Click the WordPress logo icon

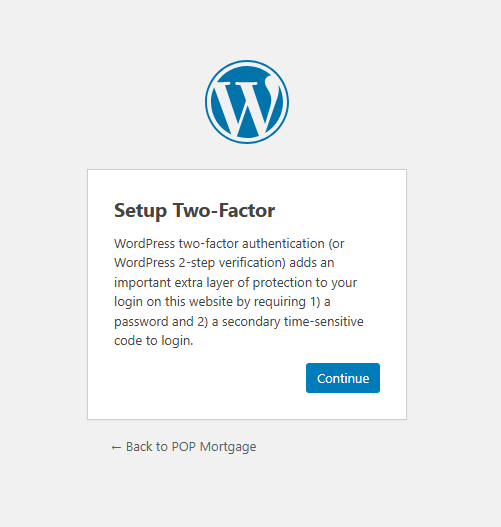[247, 102]
